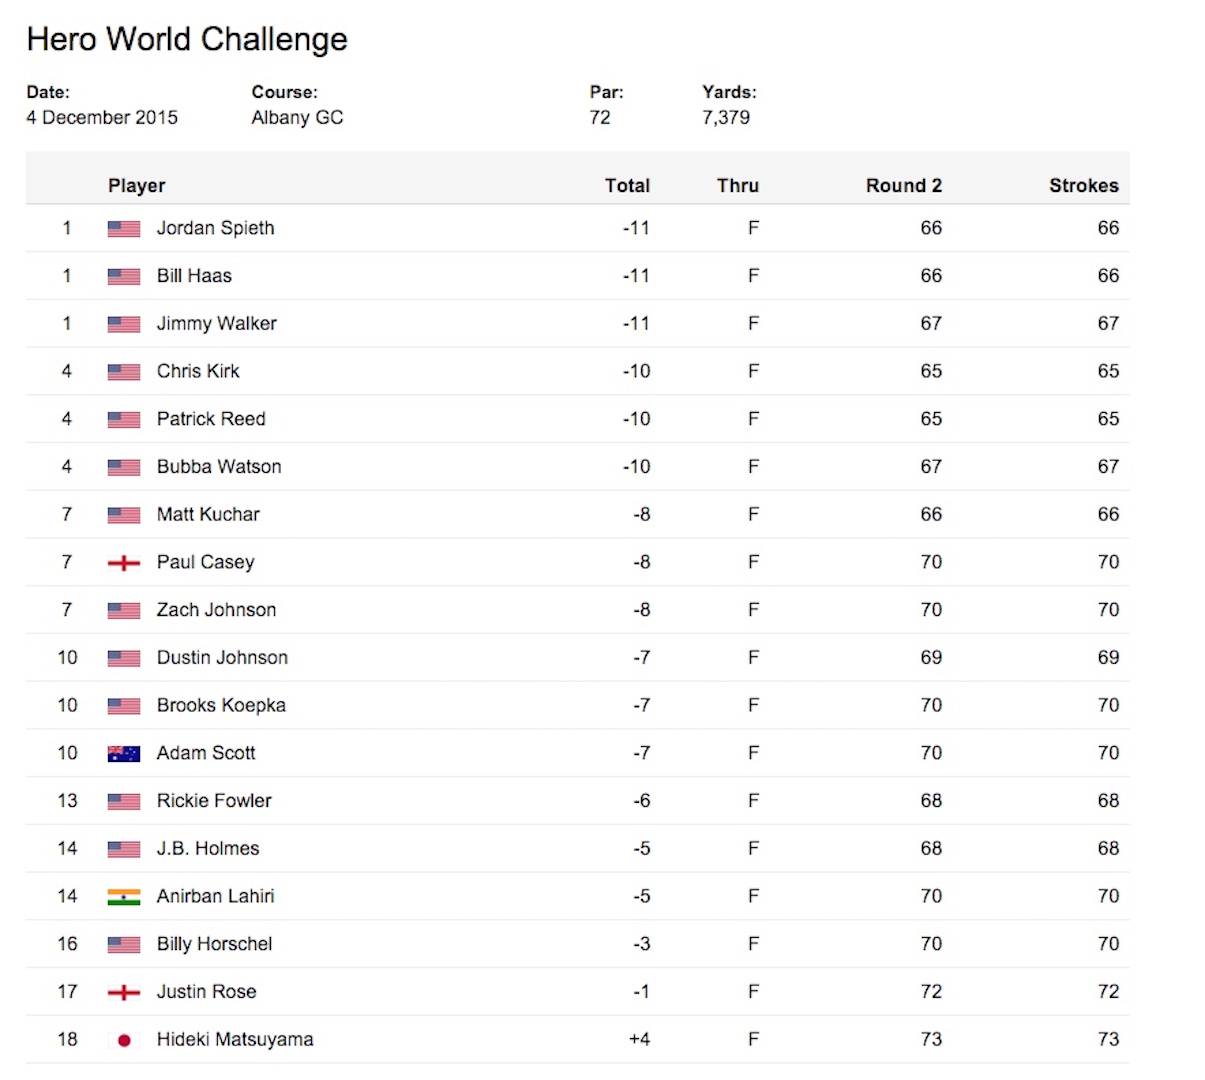Click Brooks Koepka's name
1205x1080 pixels.
tap(221, 706)
